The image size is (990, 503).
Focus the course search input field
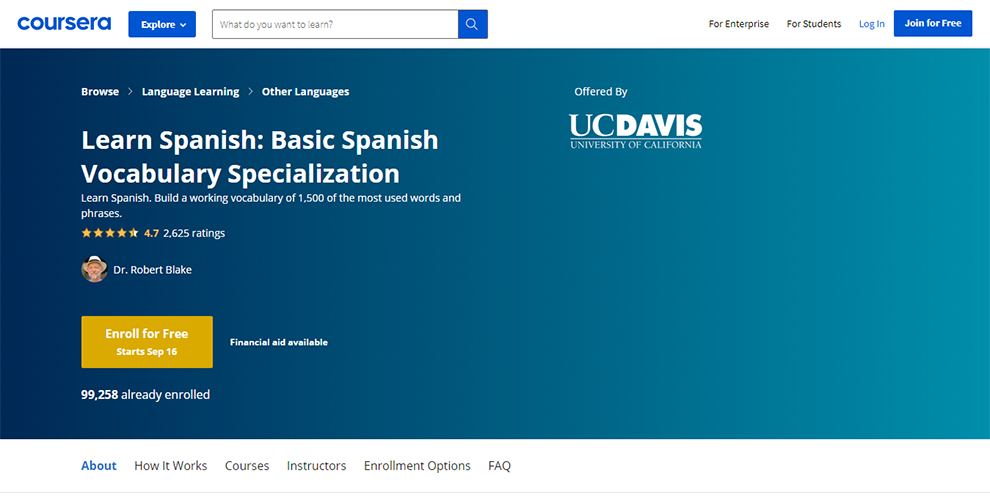335,25
